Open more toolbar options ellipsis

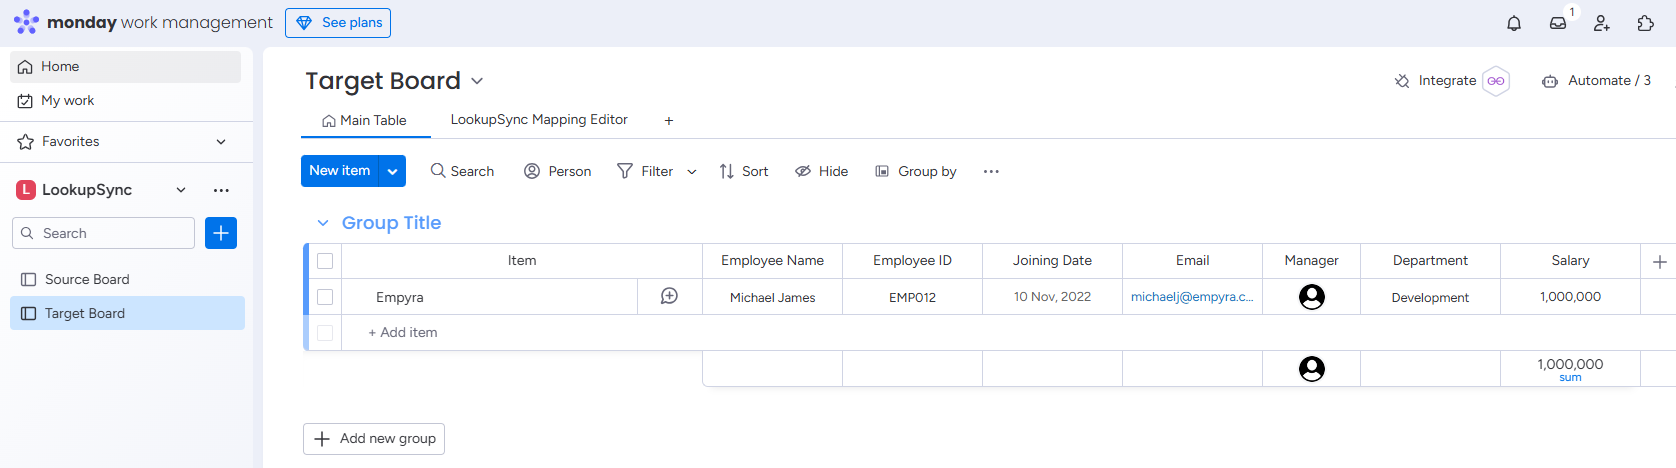pyautogui.click(x=991, y=171)
